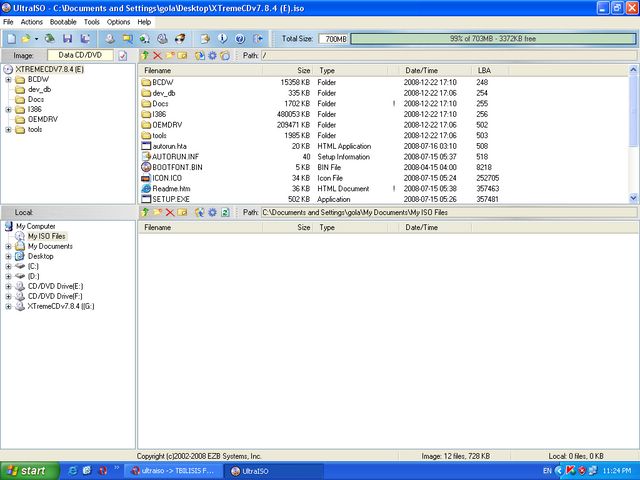Click the Type column header in local list
This screenshot has height=480, width=640.
pos(350,227)
